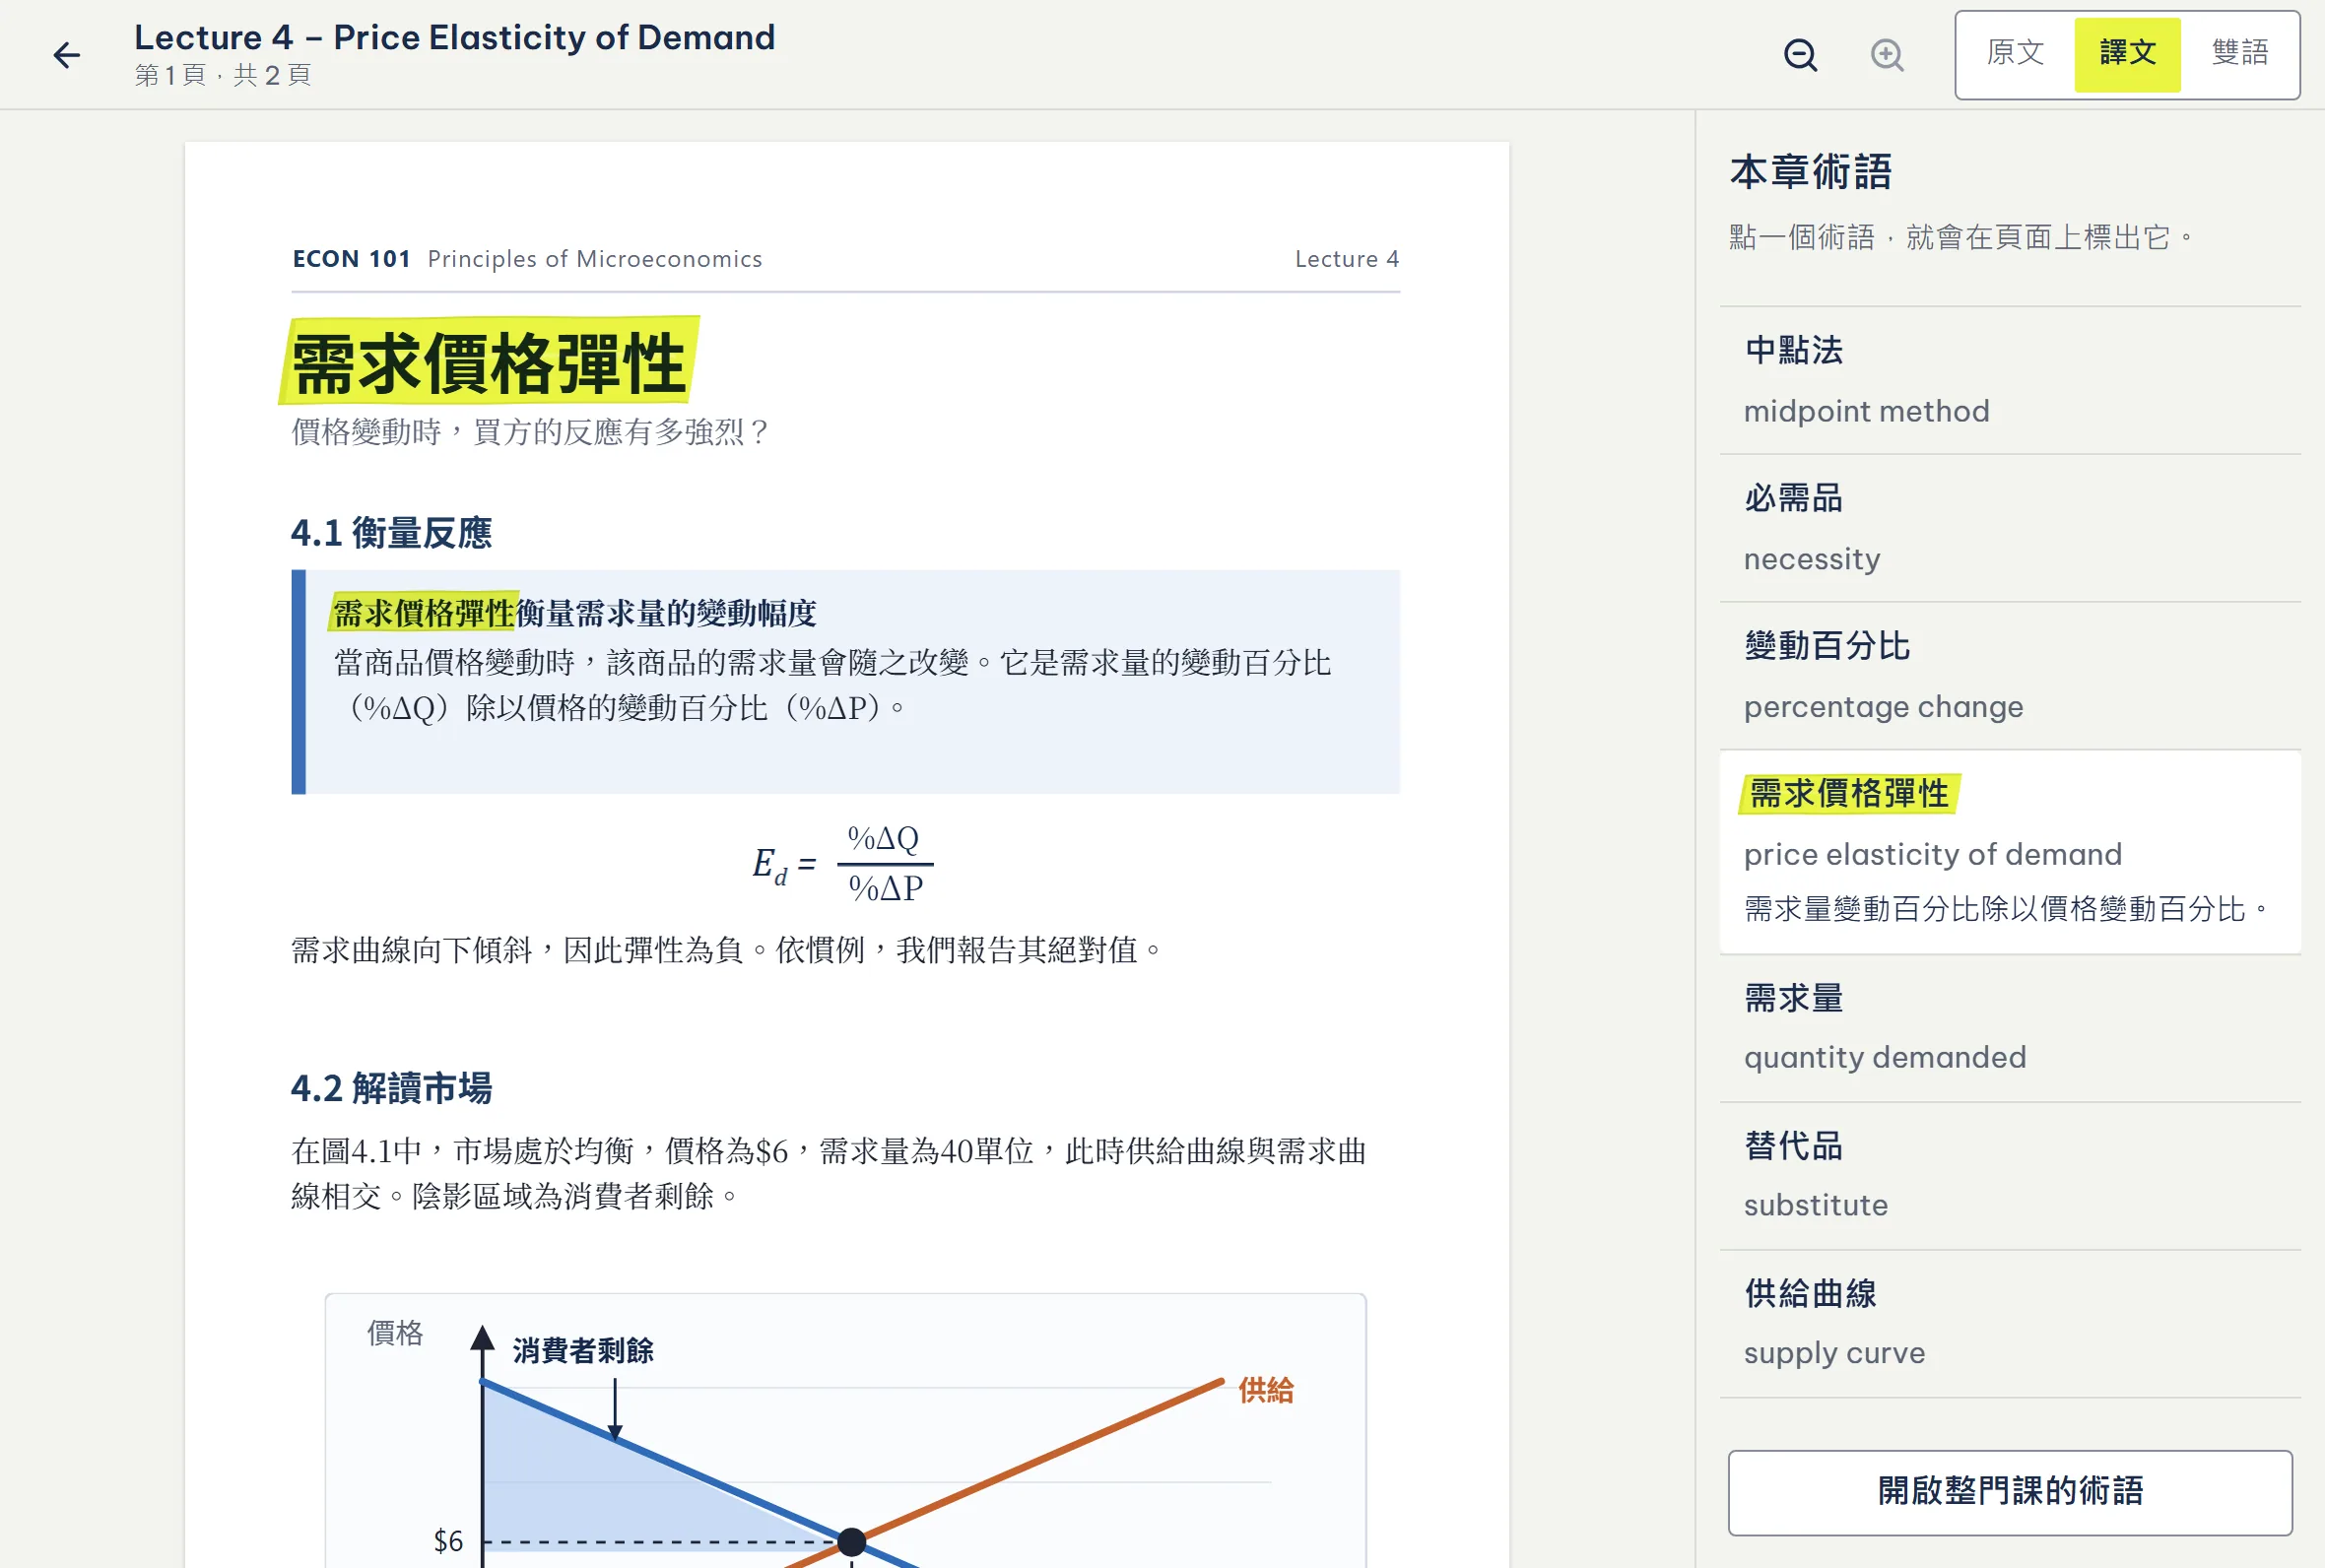Click the equilibrium point on the chart
2325x1568 pixels.
851,1541
